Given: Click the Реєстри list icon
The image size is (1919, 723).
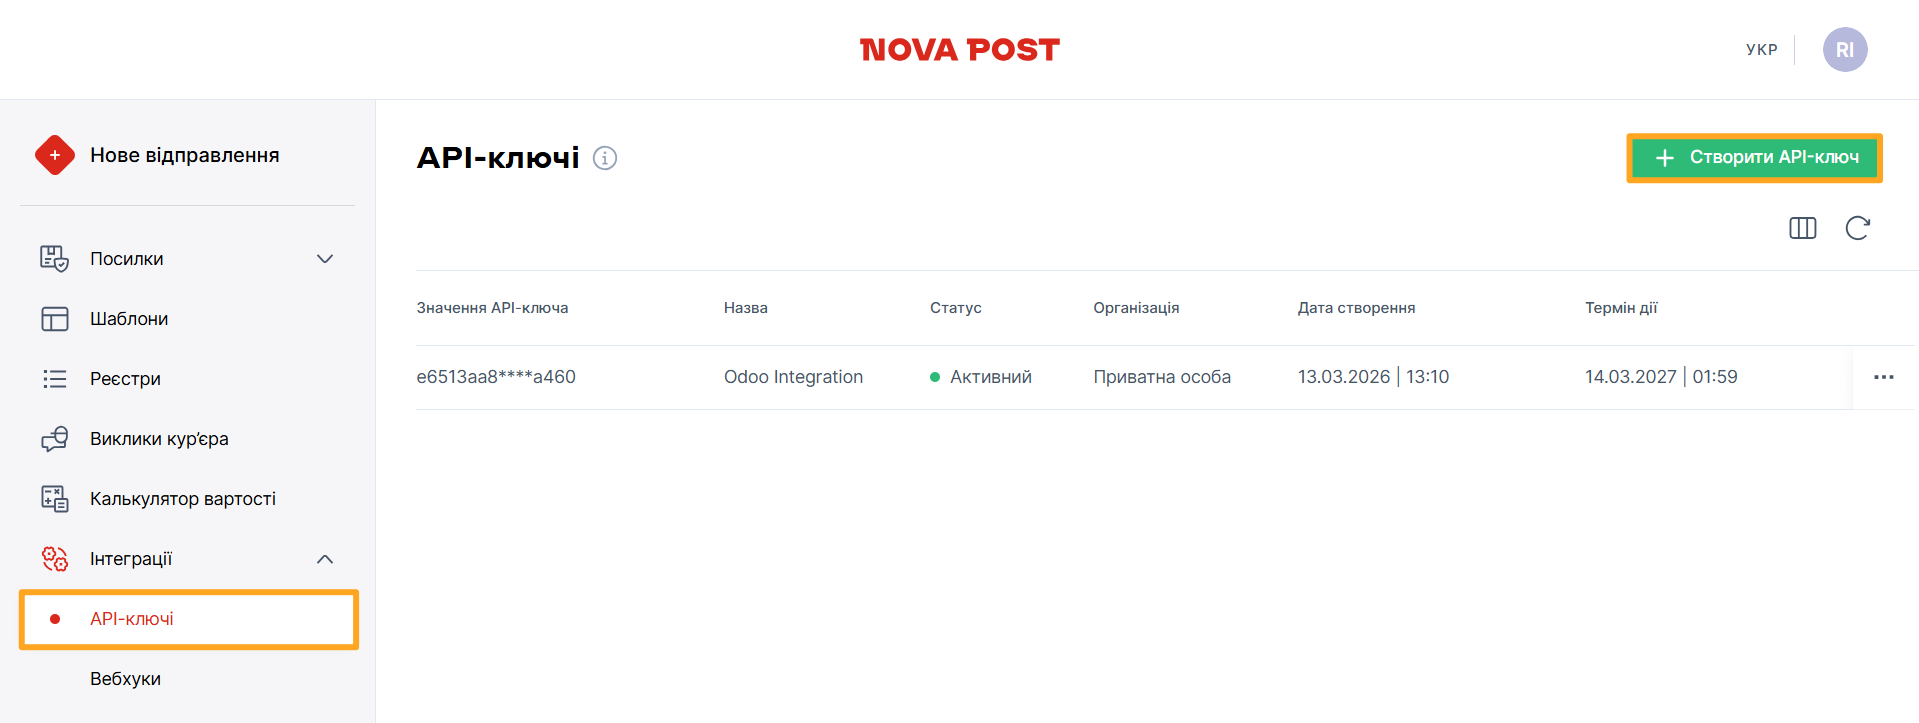Looking at the screenshot, I should (54, 379).
